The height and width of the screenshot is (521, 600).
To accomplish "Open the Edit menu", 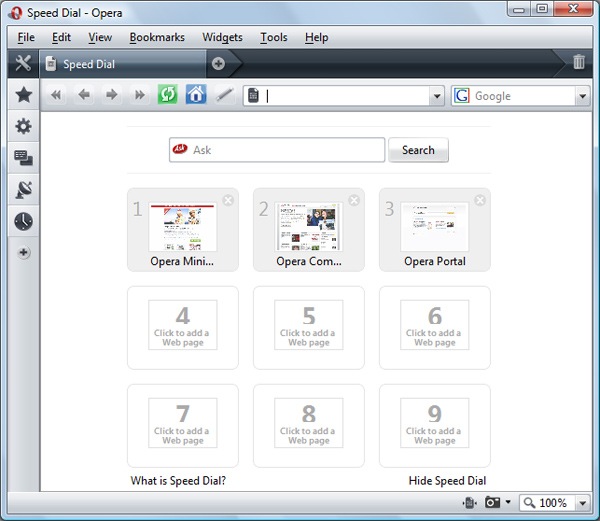I will (61, 37).
